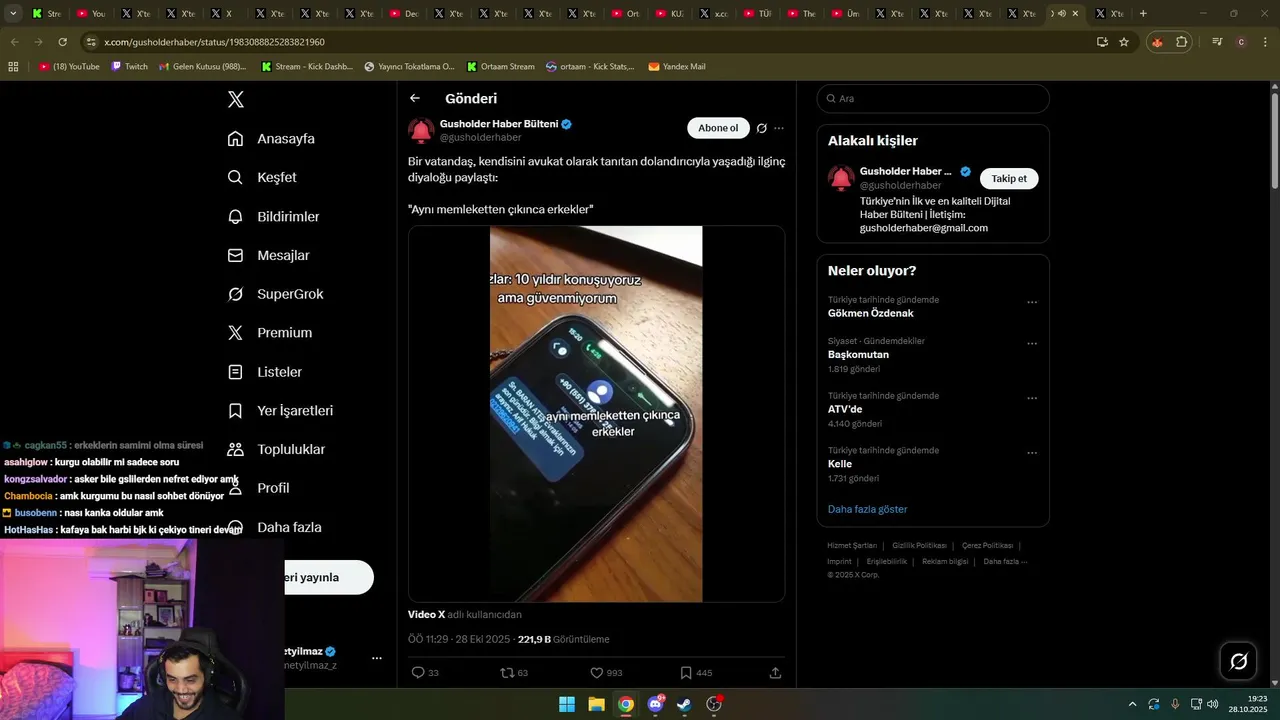Image resolution: width=1280 pixels, height=720 pixels.
Task: Open the options for Kelle trend
Action: click(1032, 452)
